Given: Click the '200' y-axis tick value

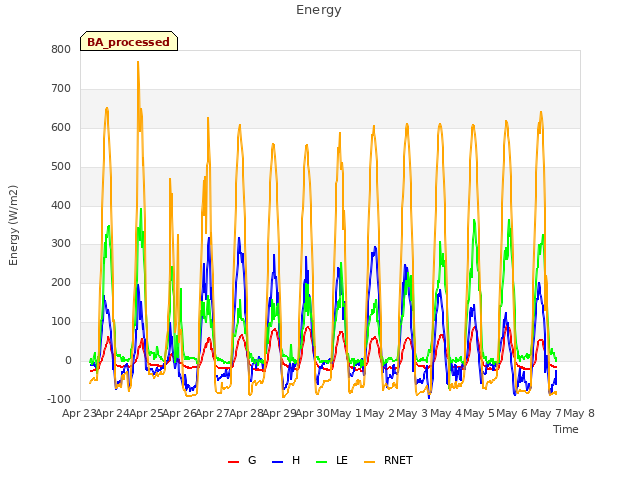Looking at the screenshot, I should [x=61, y=282].
